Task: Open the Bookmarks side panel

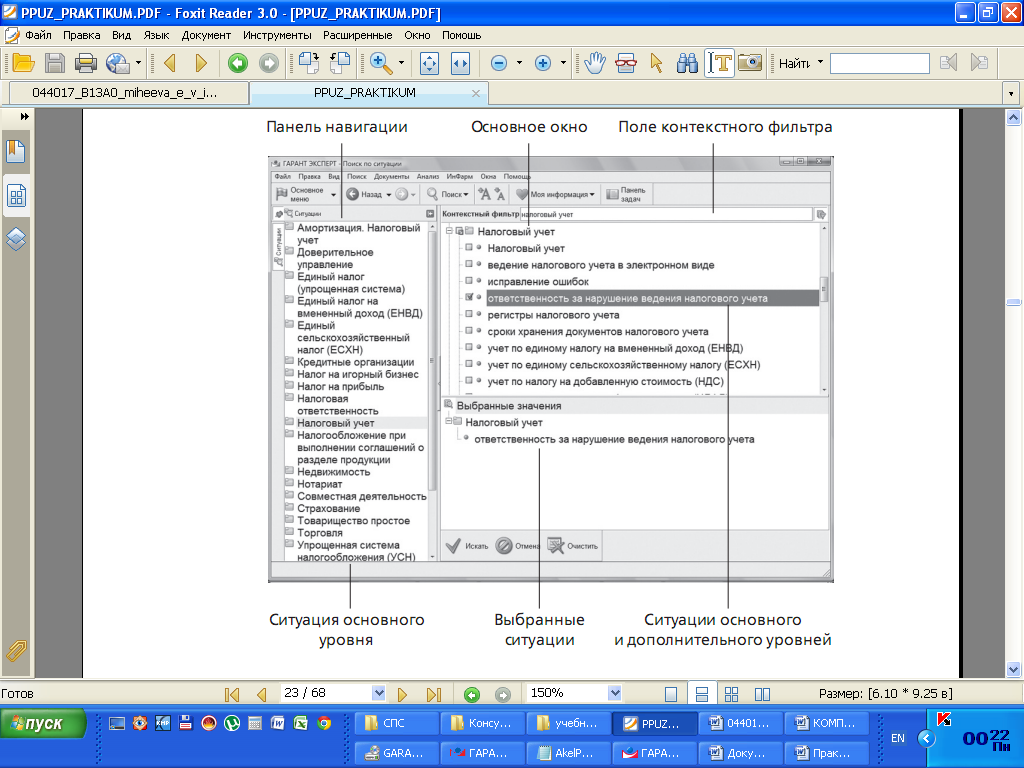Action: tap(16, 152)
